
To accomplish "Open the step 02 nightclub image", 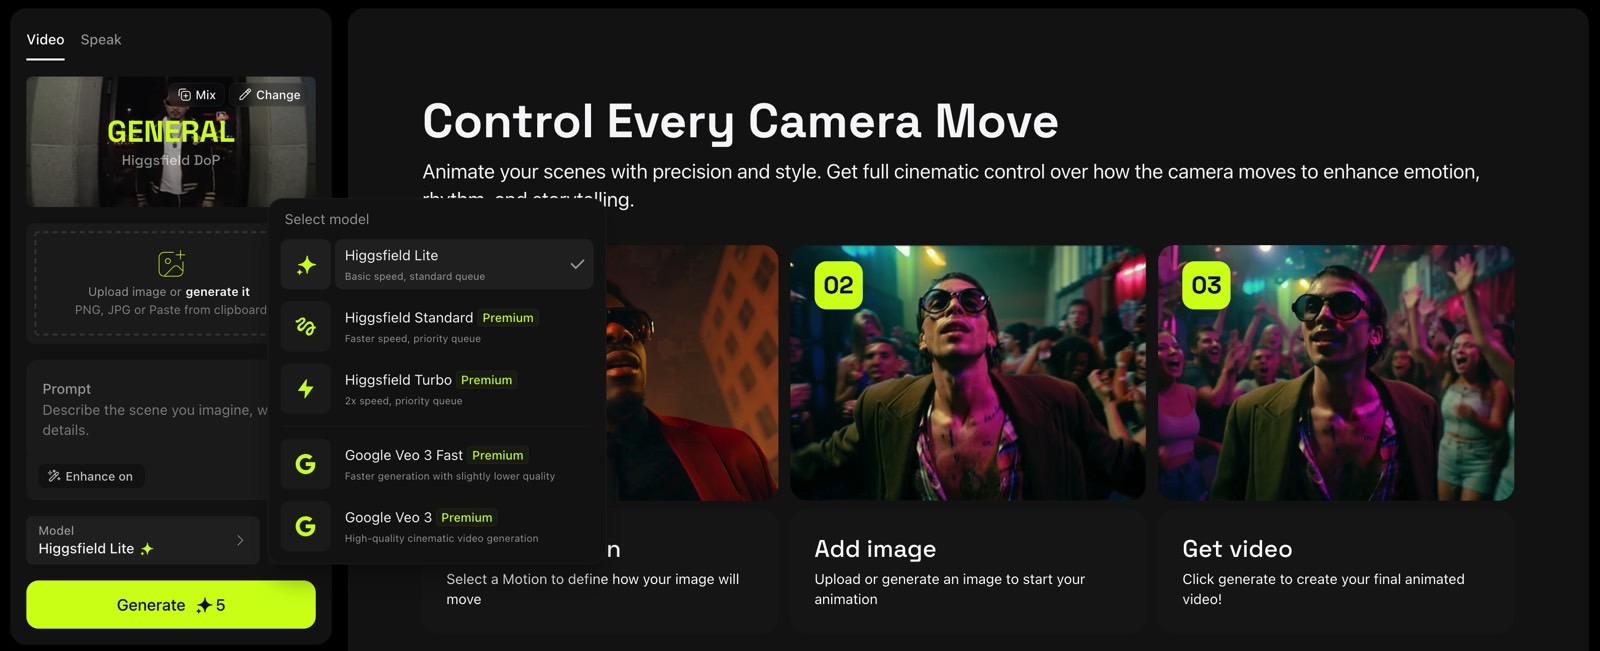I will pos(968,373).
